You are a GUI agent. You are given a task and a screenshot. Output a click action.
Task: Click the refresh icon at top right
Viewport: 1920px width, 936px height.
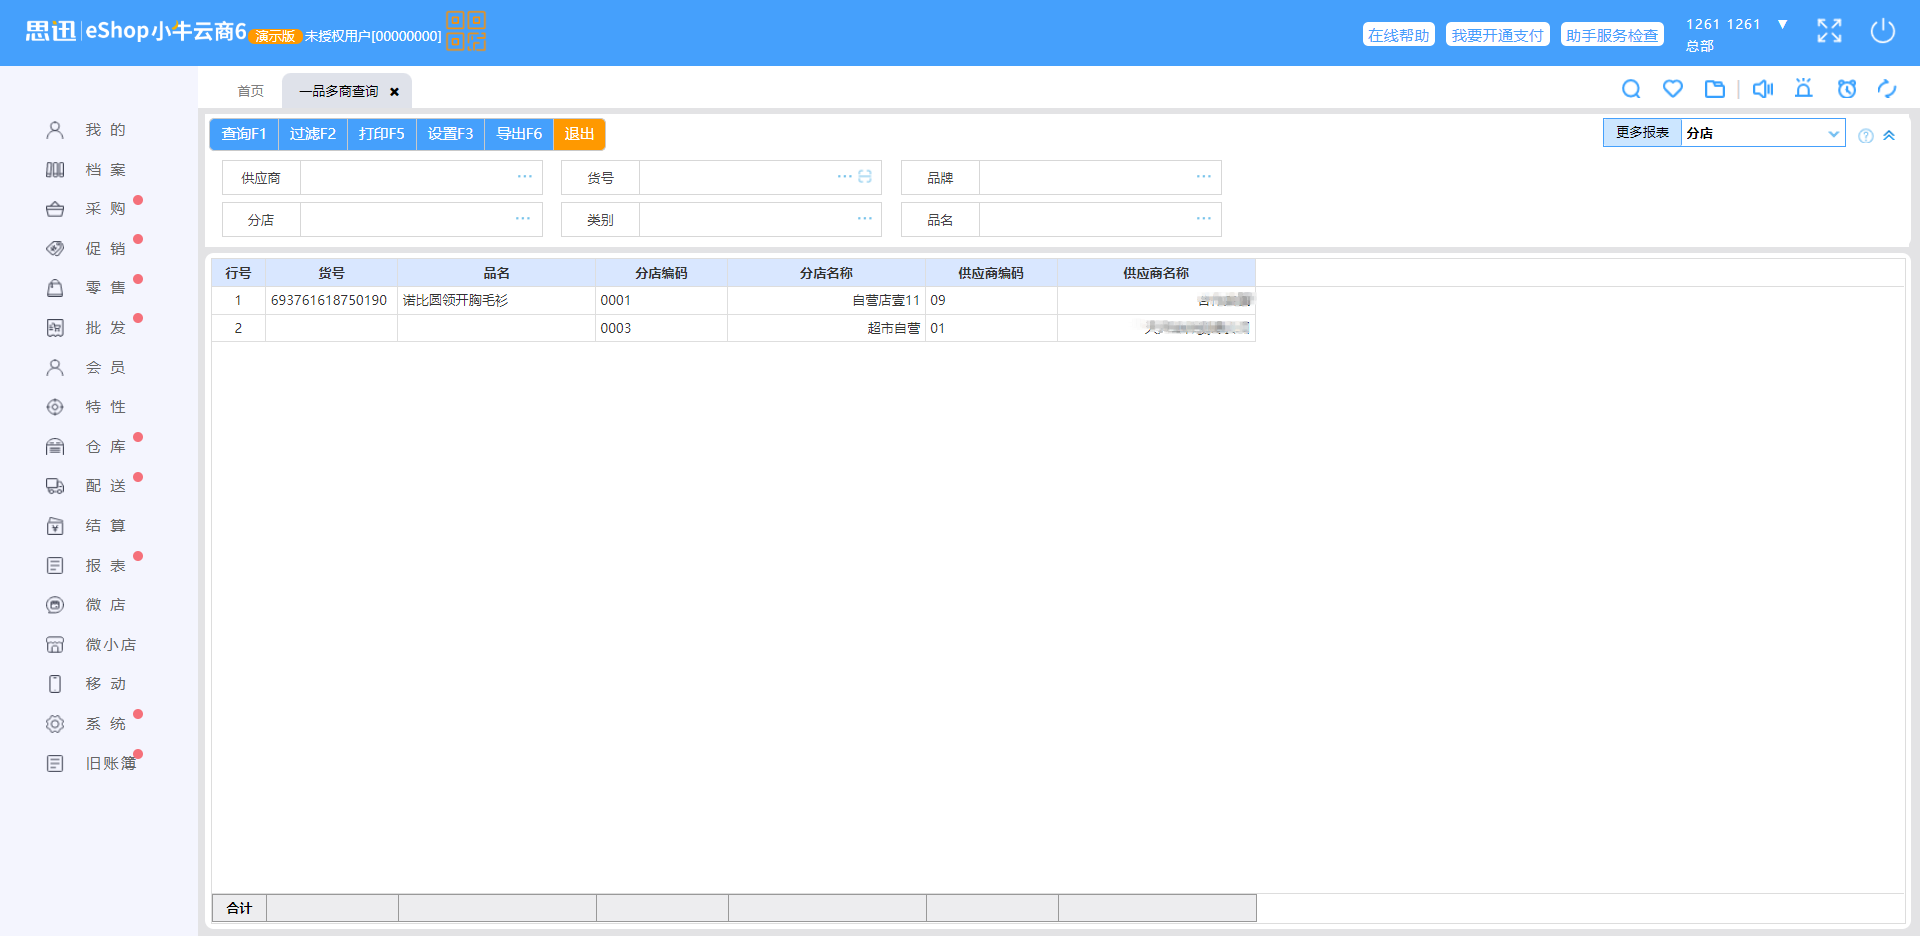pyautogui.click(x=1887, y=89)
